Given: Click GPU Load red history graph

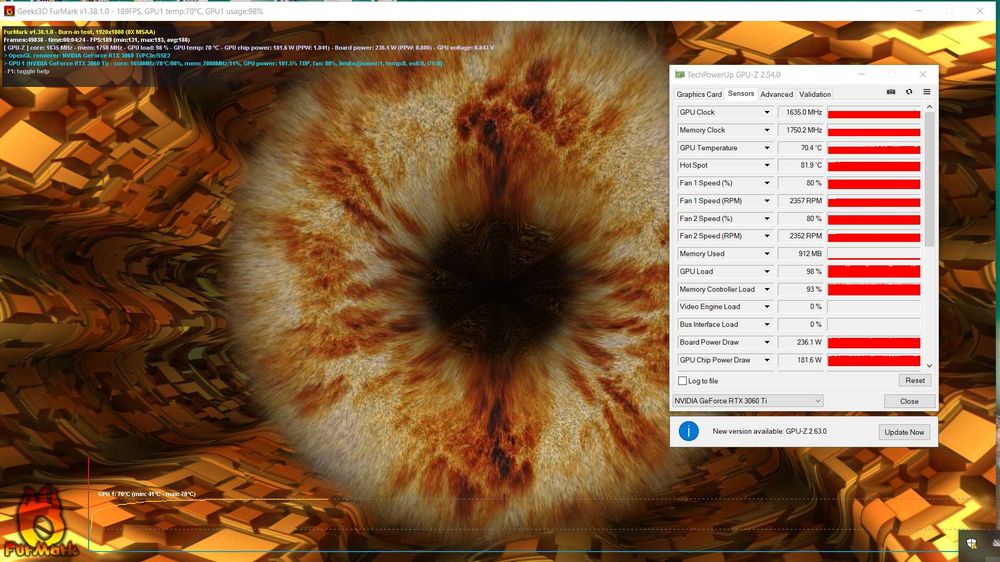Looking at the screenshot, I should [874, 272].
